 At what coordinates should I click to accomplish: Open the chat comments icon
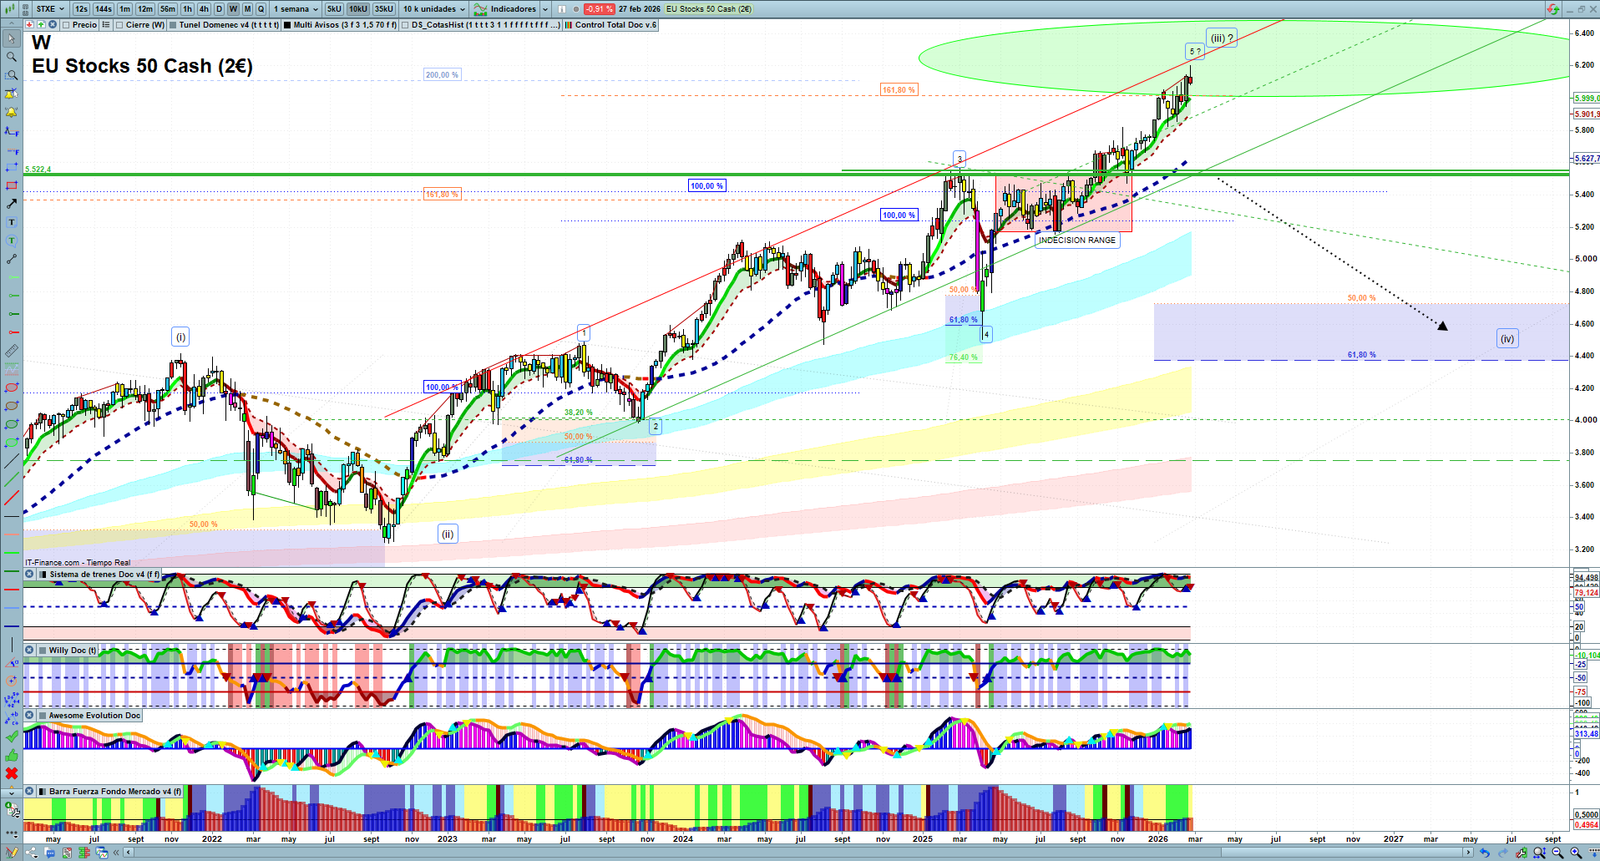click(x=50, y=852)
